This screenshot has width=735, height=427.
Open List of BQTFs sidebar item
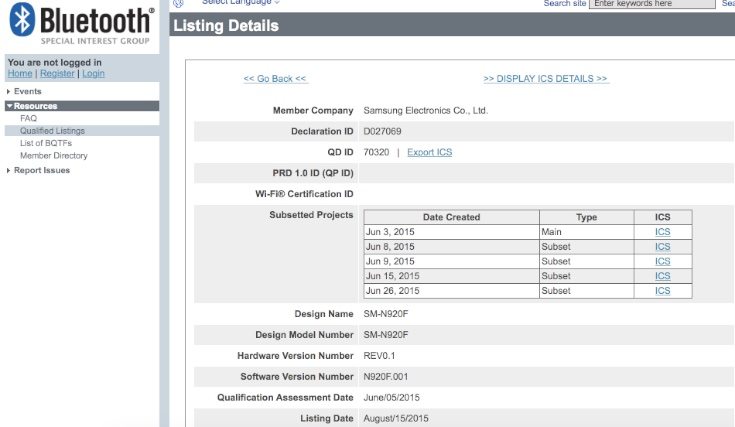[46, 143]
